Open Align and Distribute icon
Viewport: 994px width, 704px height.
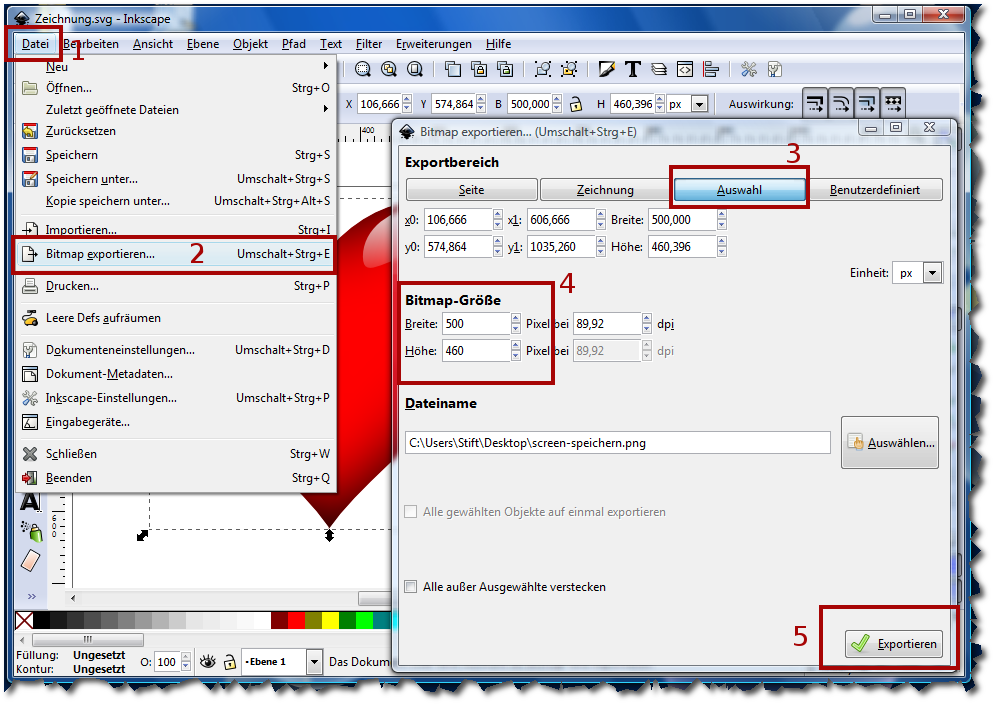pyautogui.click(x=711, y=69)
